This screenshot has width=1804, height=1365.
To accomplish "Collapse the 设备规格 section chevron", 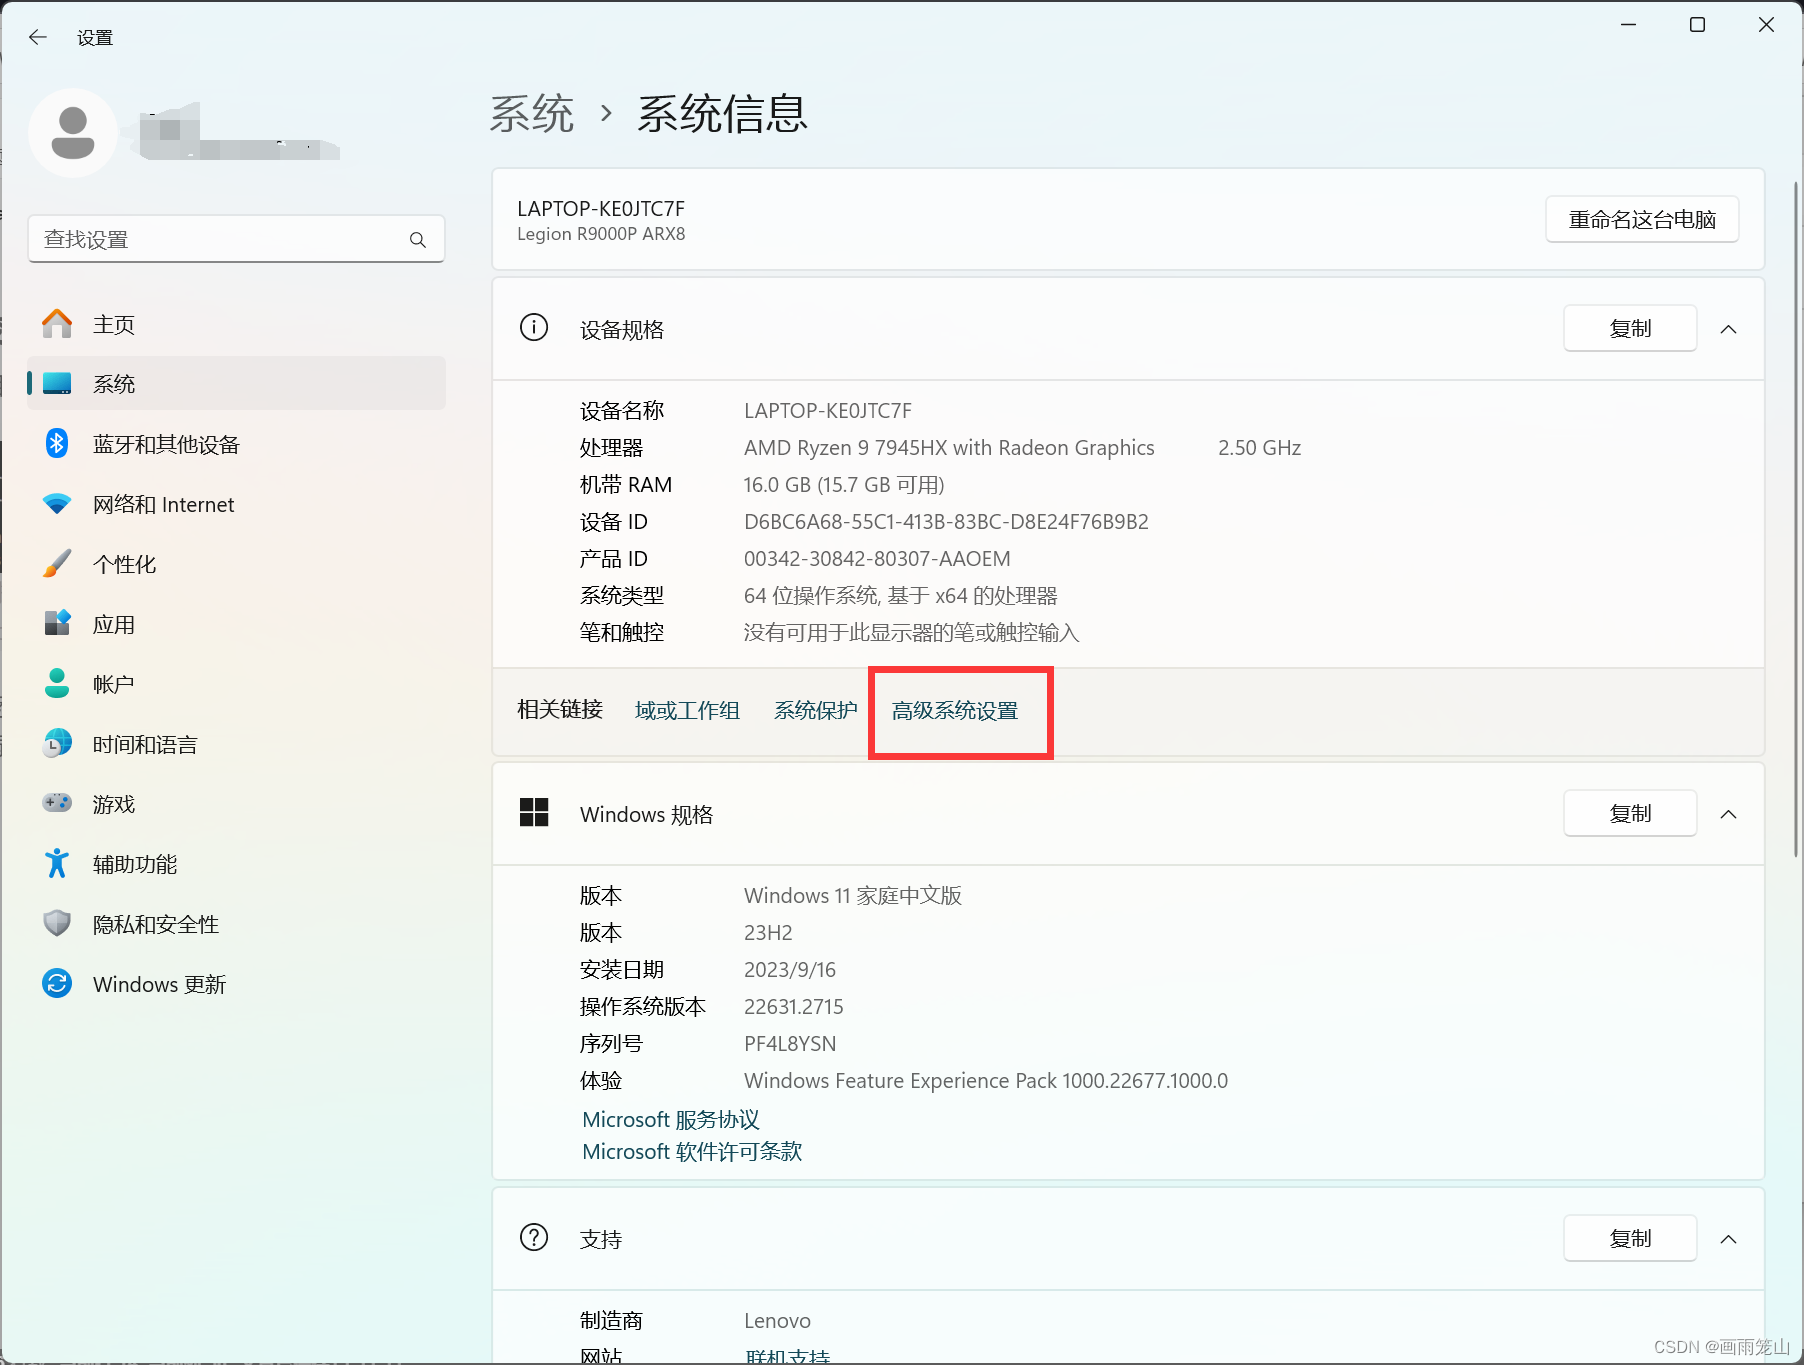I will (x=1728, y=329).
